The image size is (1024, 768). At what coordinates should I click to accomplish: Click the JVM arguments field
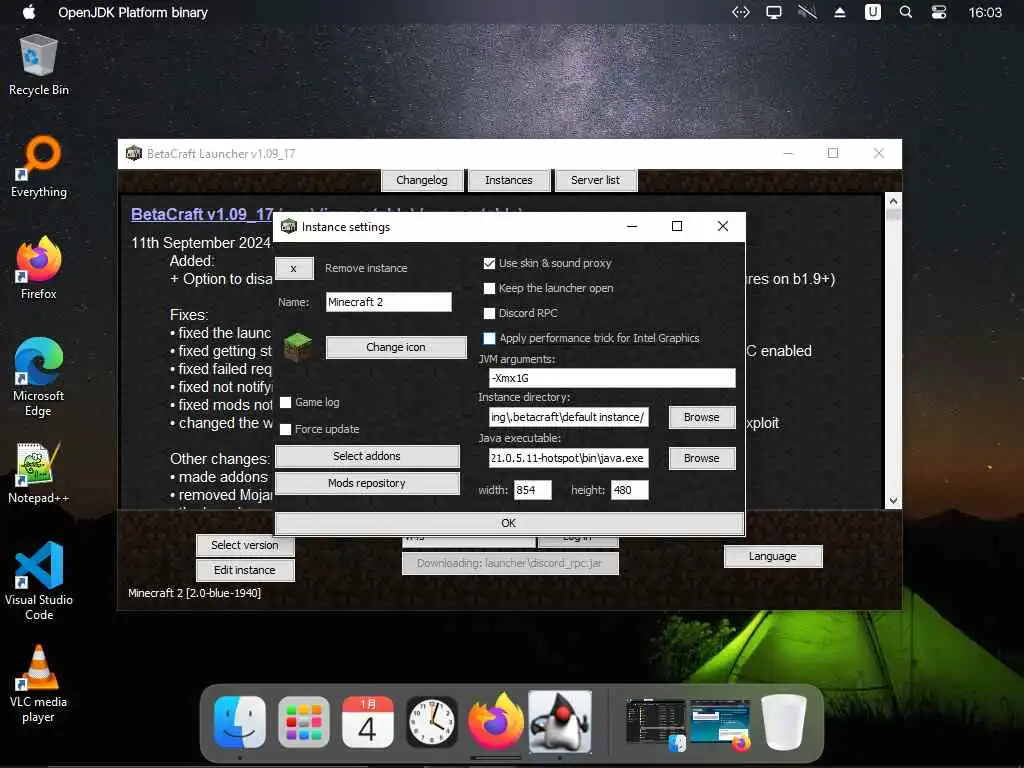coord(612,378)
